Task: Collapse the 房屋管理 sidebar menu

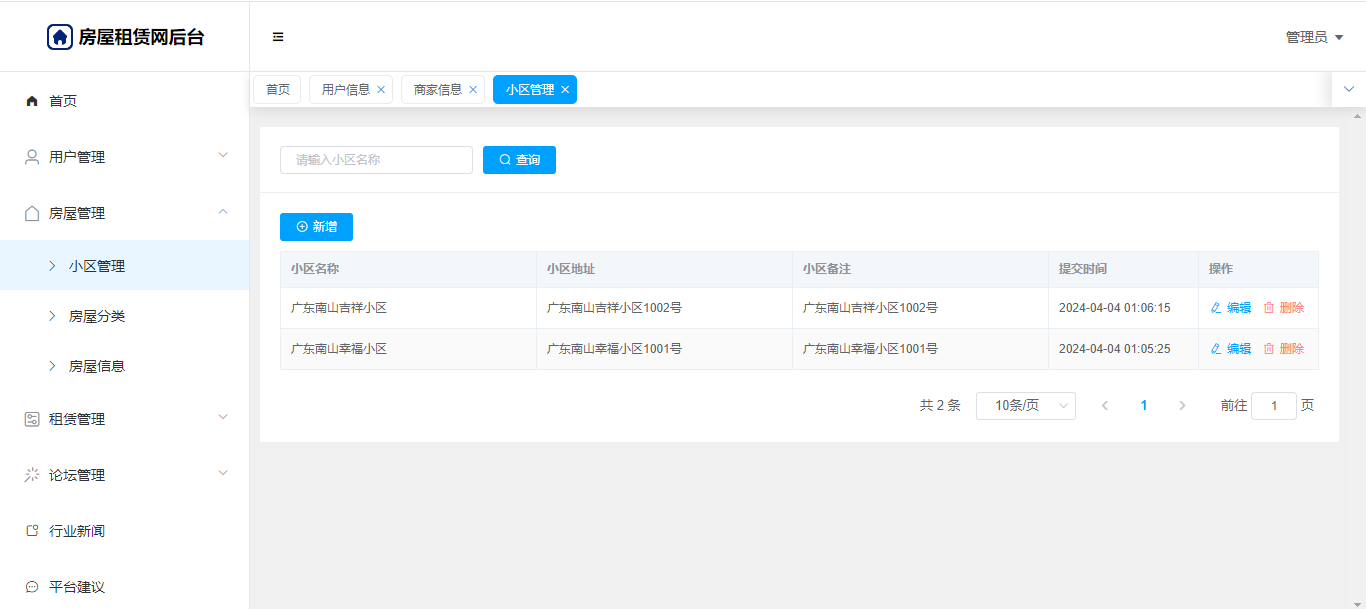Action: tap(124, 213)
